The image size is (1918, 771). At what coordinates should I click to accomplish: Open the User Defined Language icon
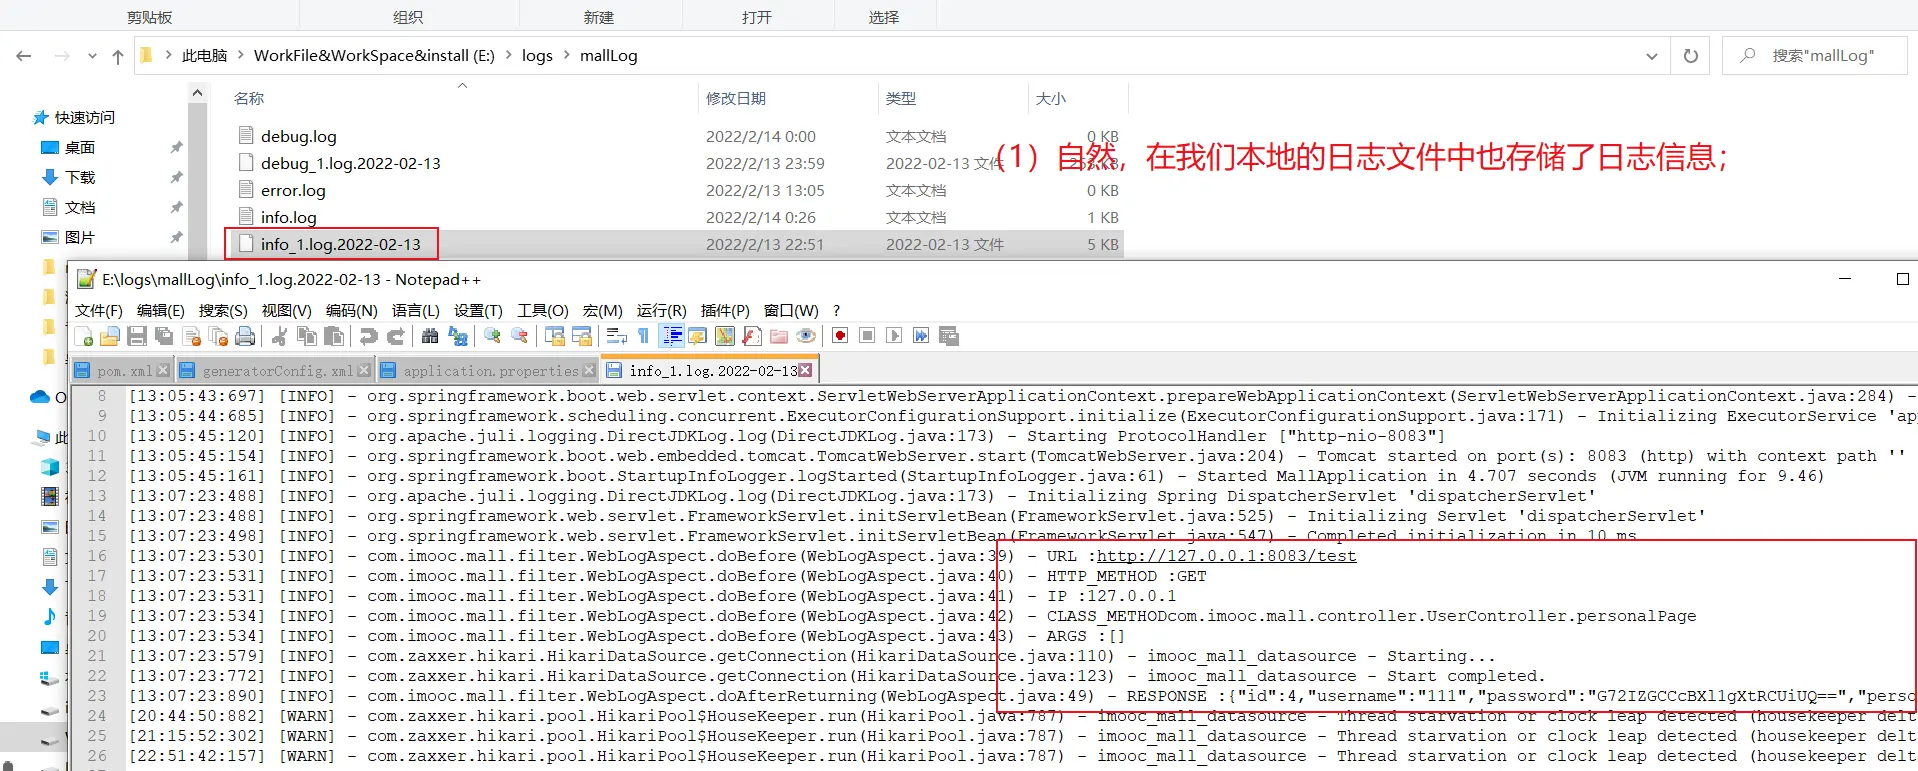698,336
